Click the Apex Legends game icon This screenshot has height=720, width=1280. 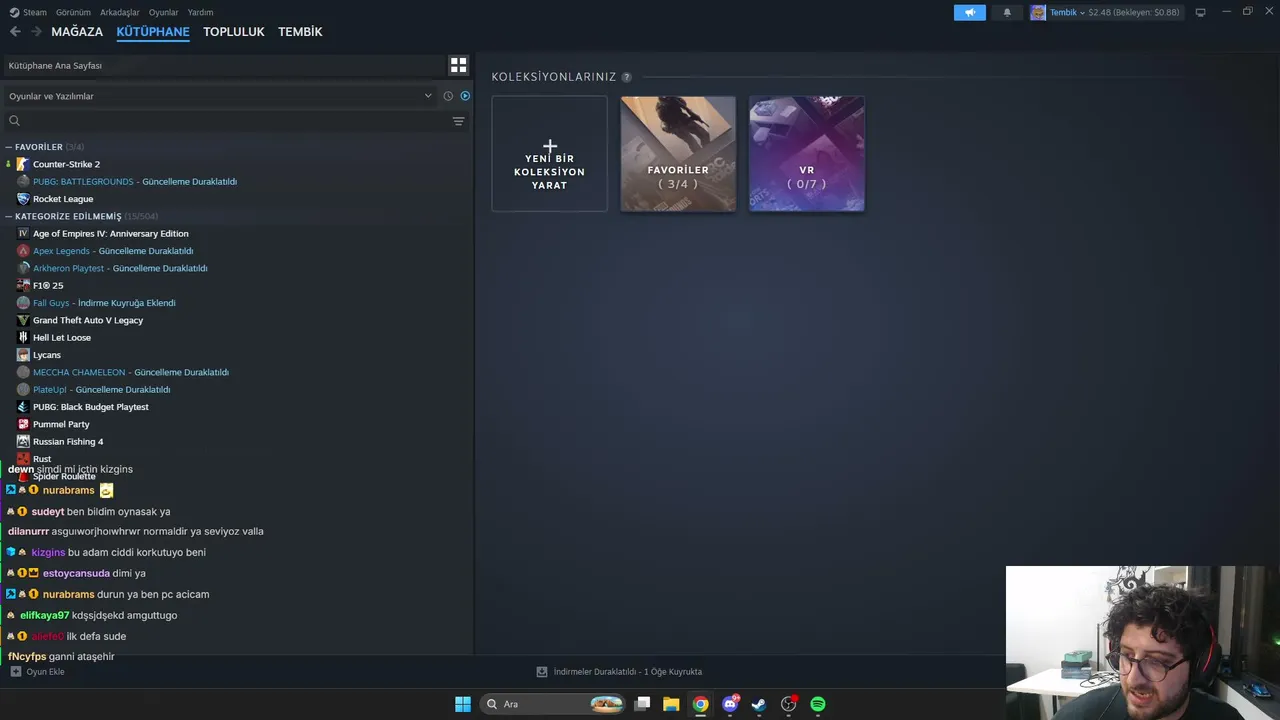23,251
